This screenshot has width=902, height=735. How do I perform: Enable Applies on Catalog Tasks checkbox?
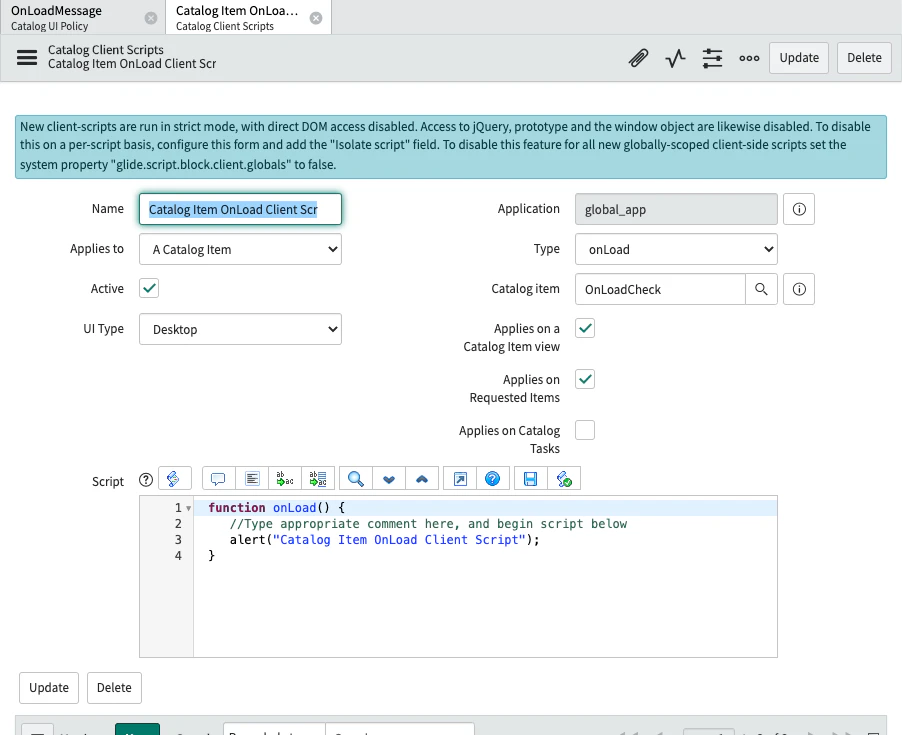[585, 430]
